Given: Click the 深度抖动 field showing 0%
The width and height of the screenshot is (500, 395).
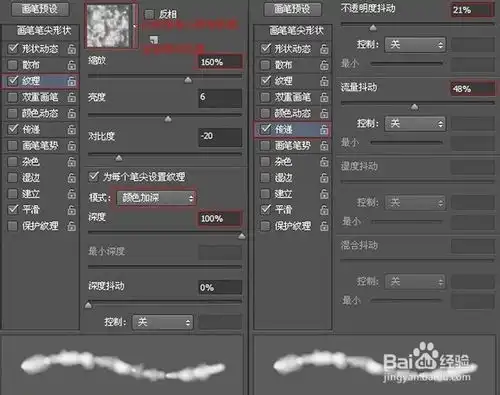Looking at the screenshot, I should point(220,287).
